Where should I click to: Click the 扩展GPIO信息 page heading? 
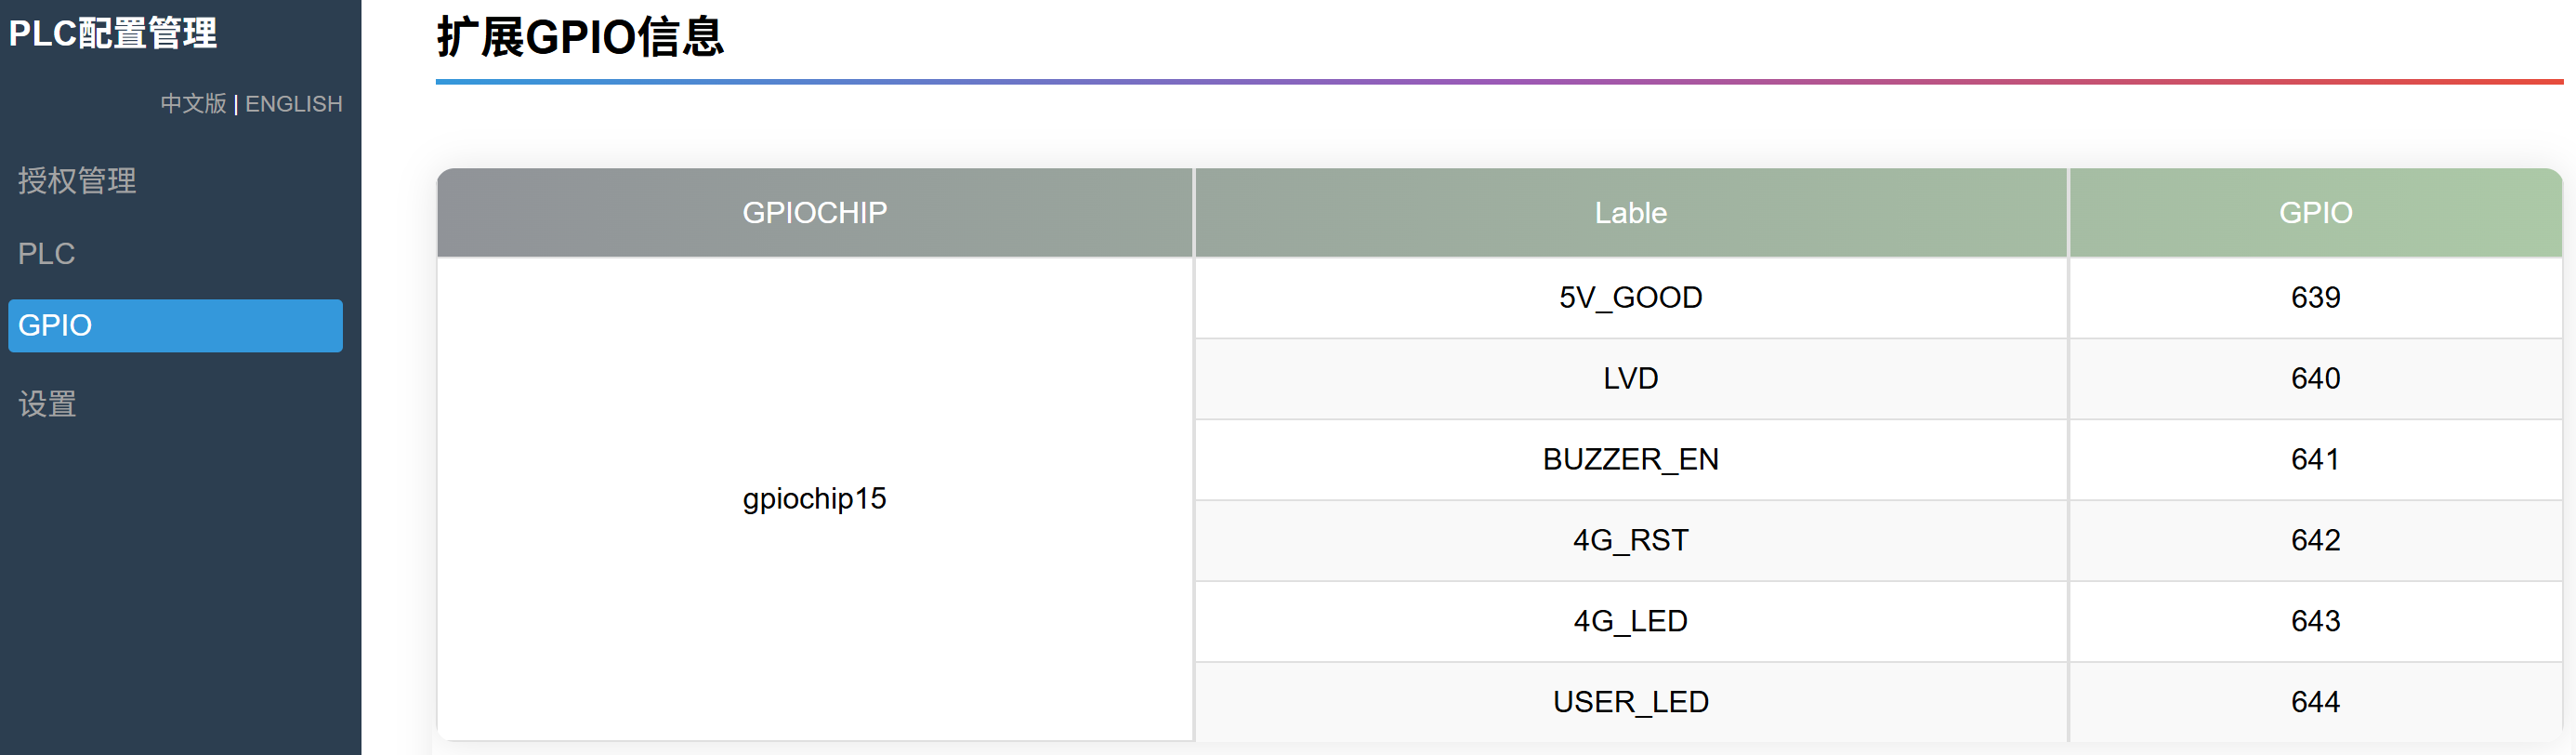pyautogui.click(x=580, y=38)
